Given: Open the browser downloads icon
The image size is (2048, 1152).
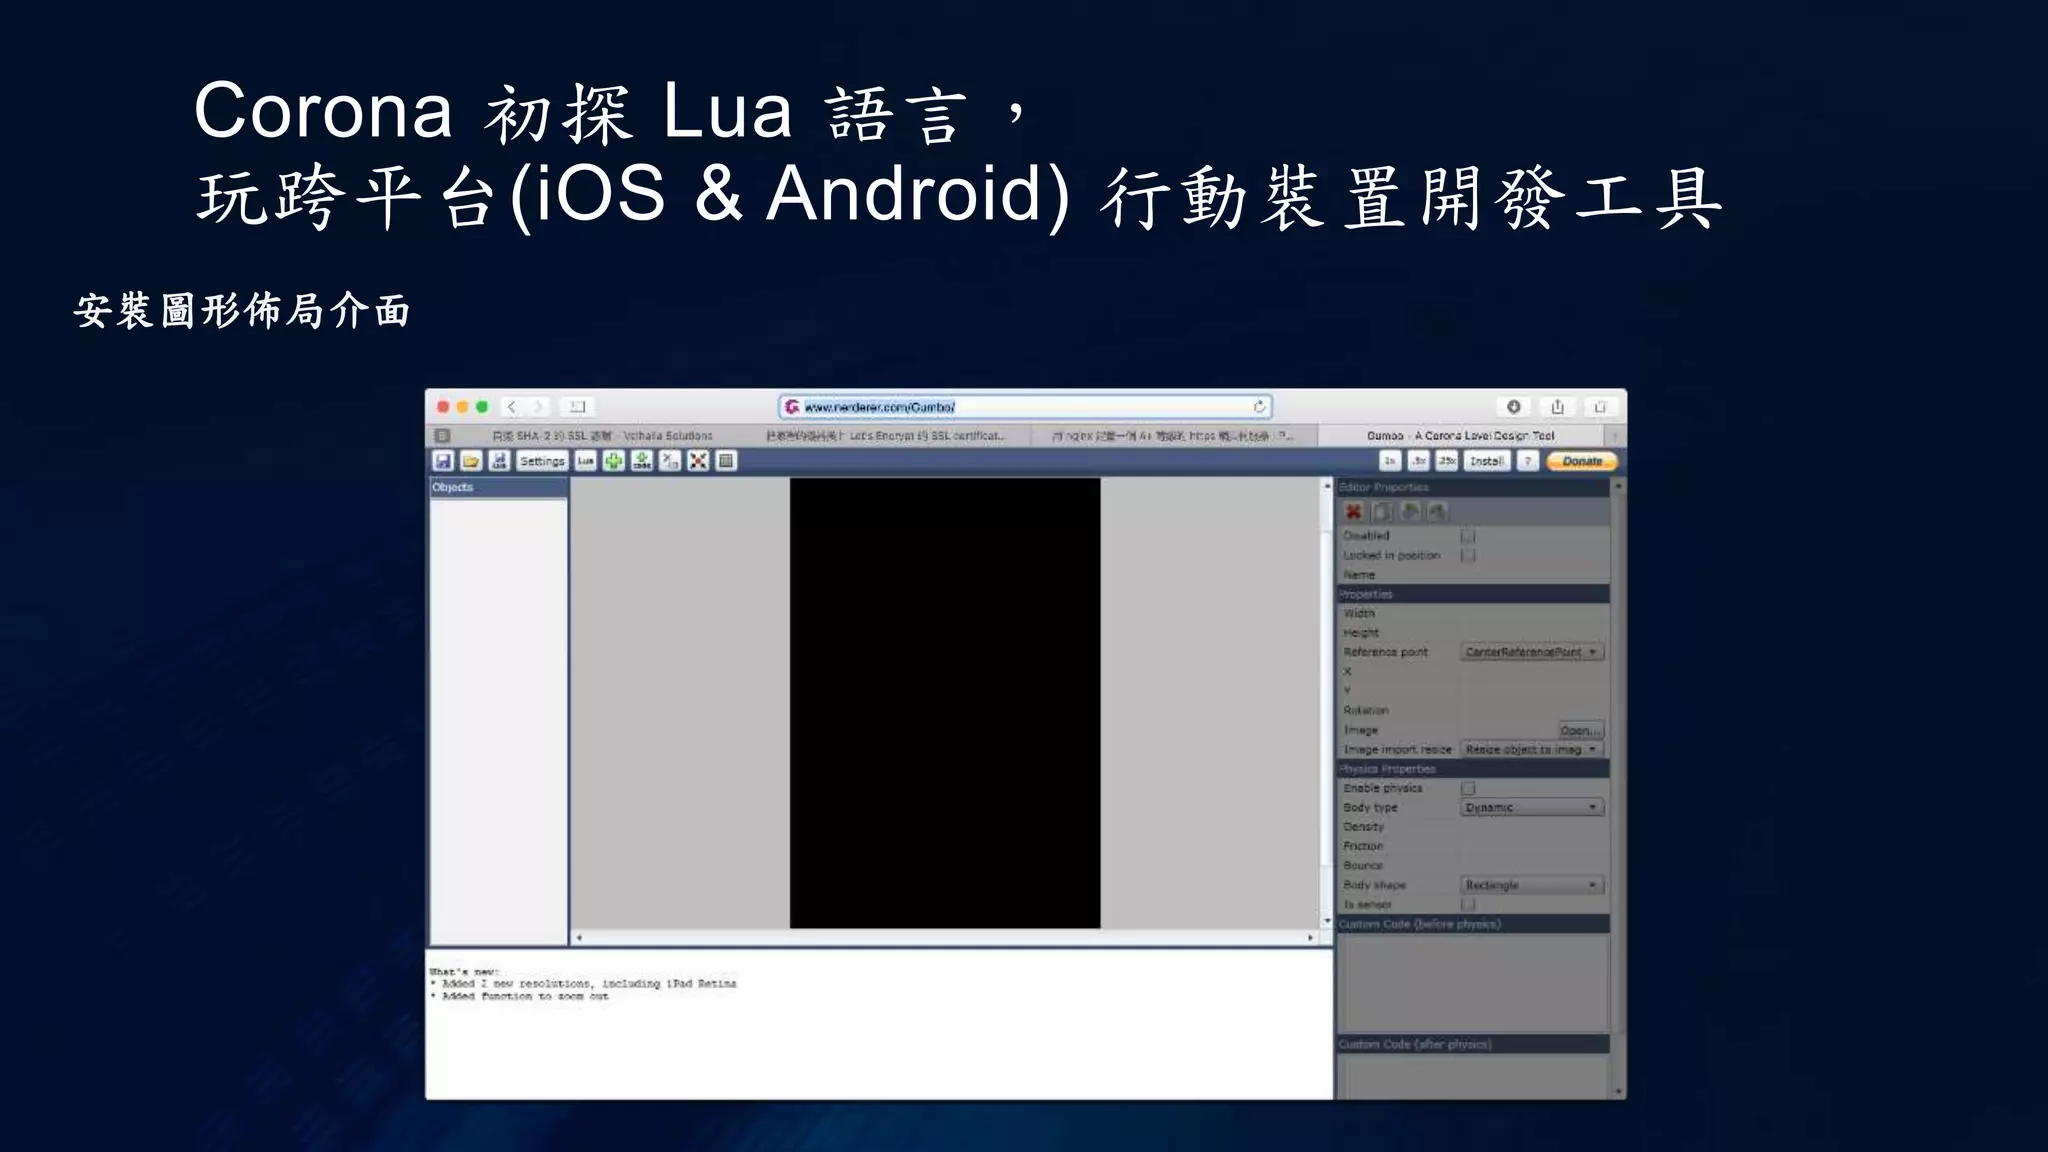Looking at the screenshot, I should point(1514,407).
